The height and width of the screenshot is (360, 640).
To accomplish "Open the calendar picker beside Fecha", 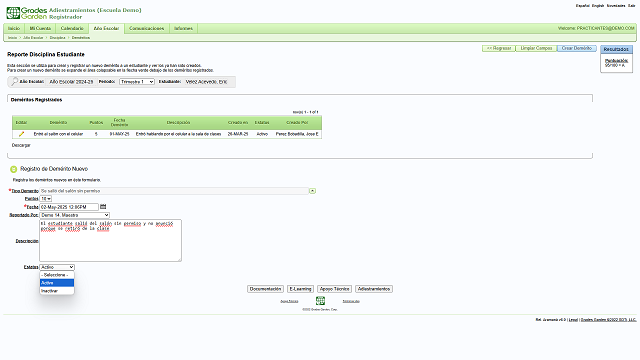I will pos(103,207).
